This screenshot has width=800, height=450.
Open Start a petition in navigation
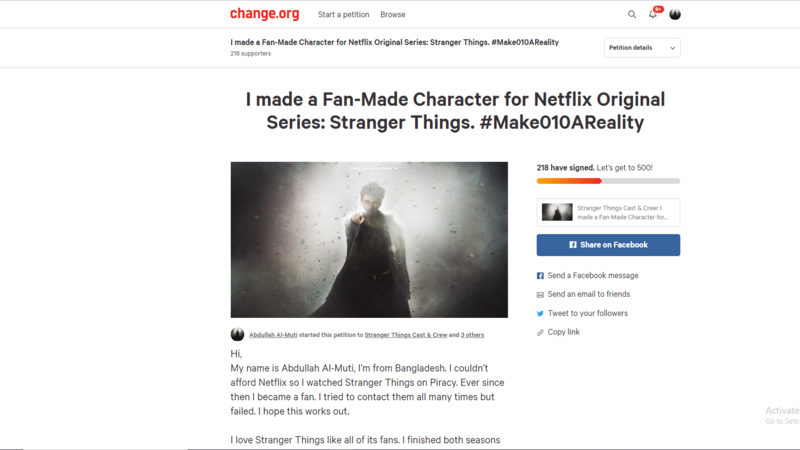point(343,15)
